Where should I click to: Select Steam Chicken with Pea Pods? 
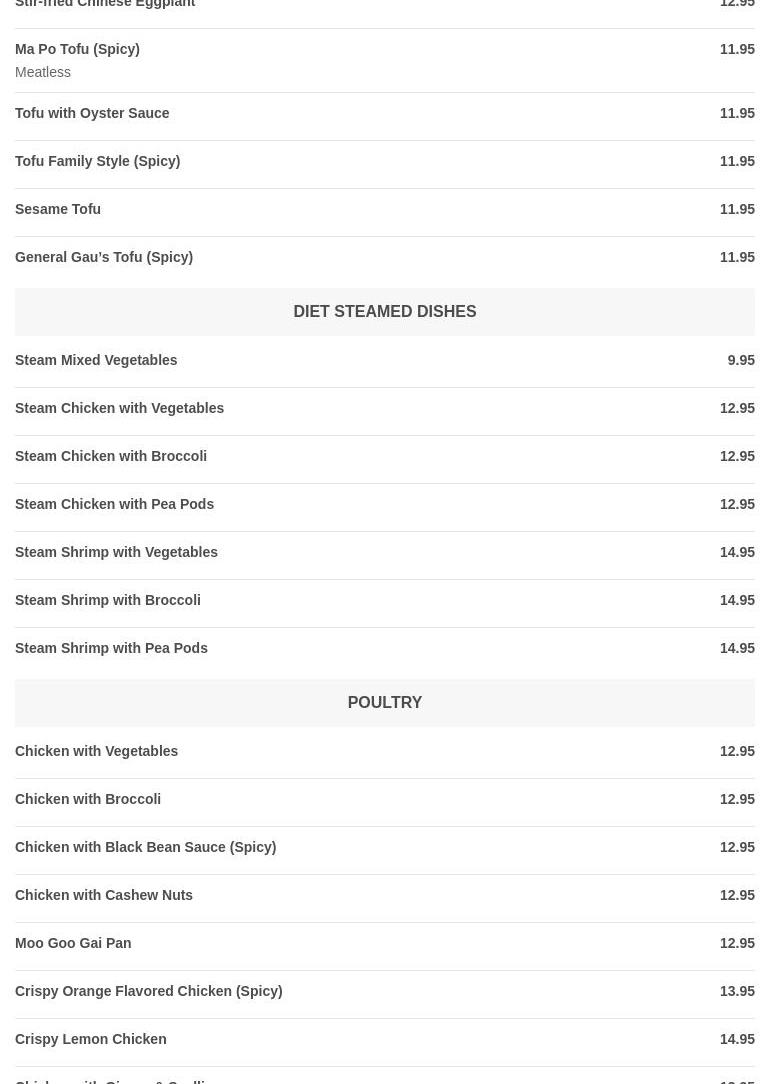point(114,504)
